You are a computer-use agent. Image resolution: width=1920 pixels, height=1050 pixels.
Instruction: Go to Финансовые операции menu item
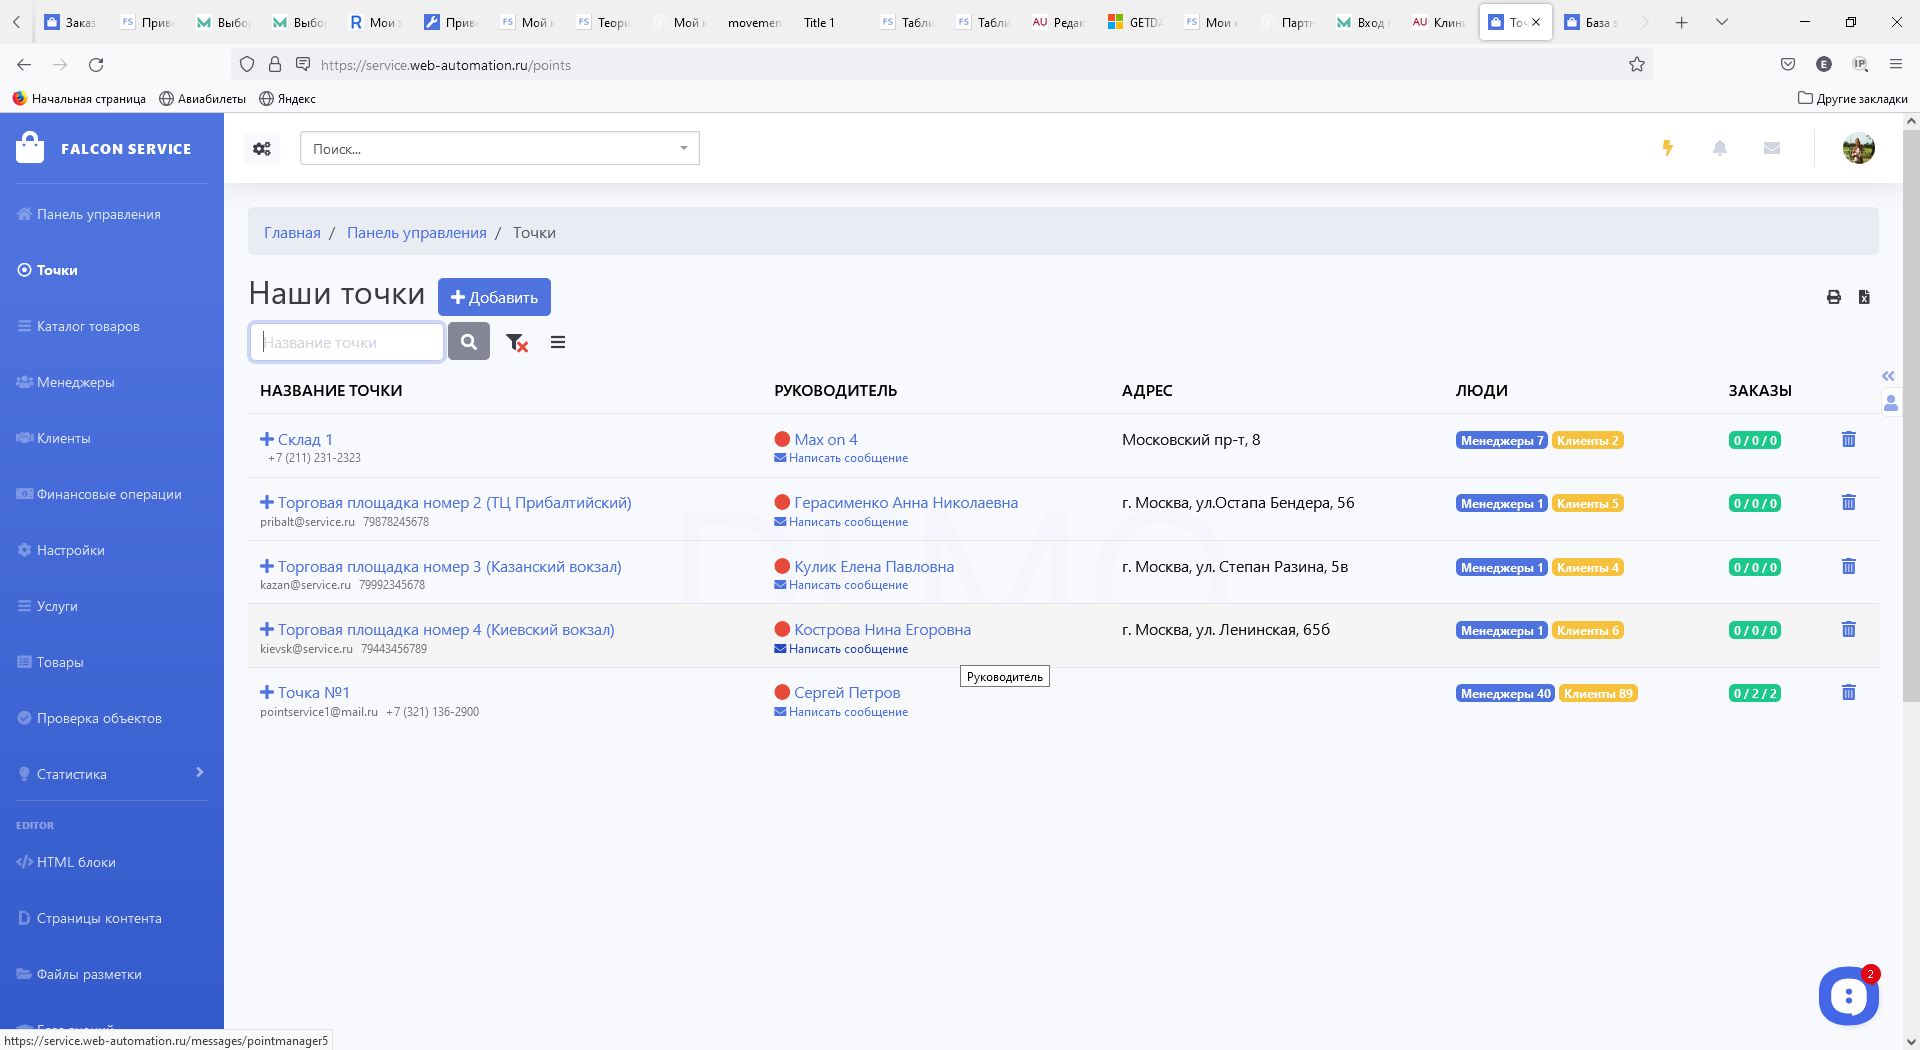click(x=109, y=494)
